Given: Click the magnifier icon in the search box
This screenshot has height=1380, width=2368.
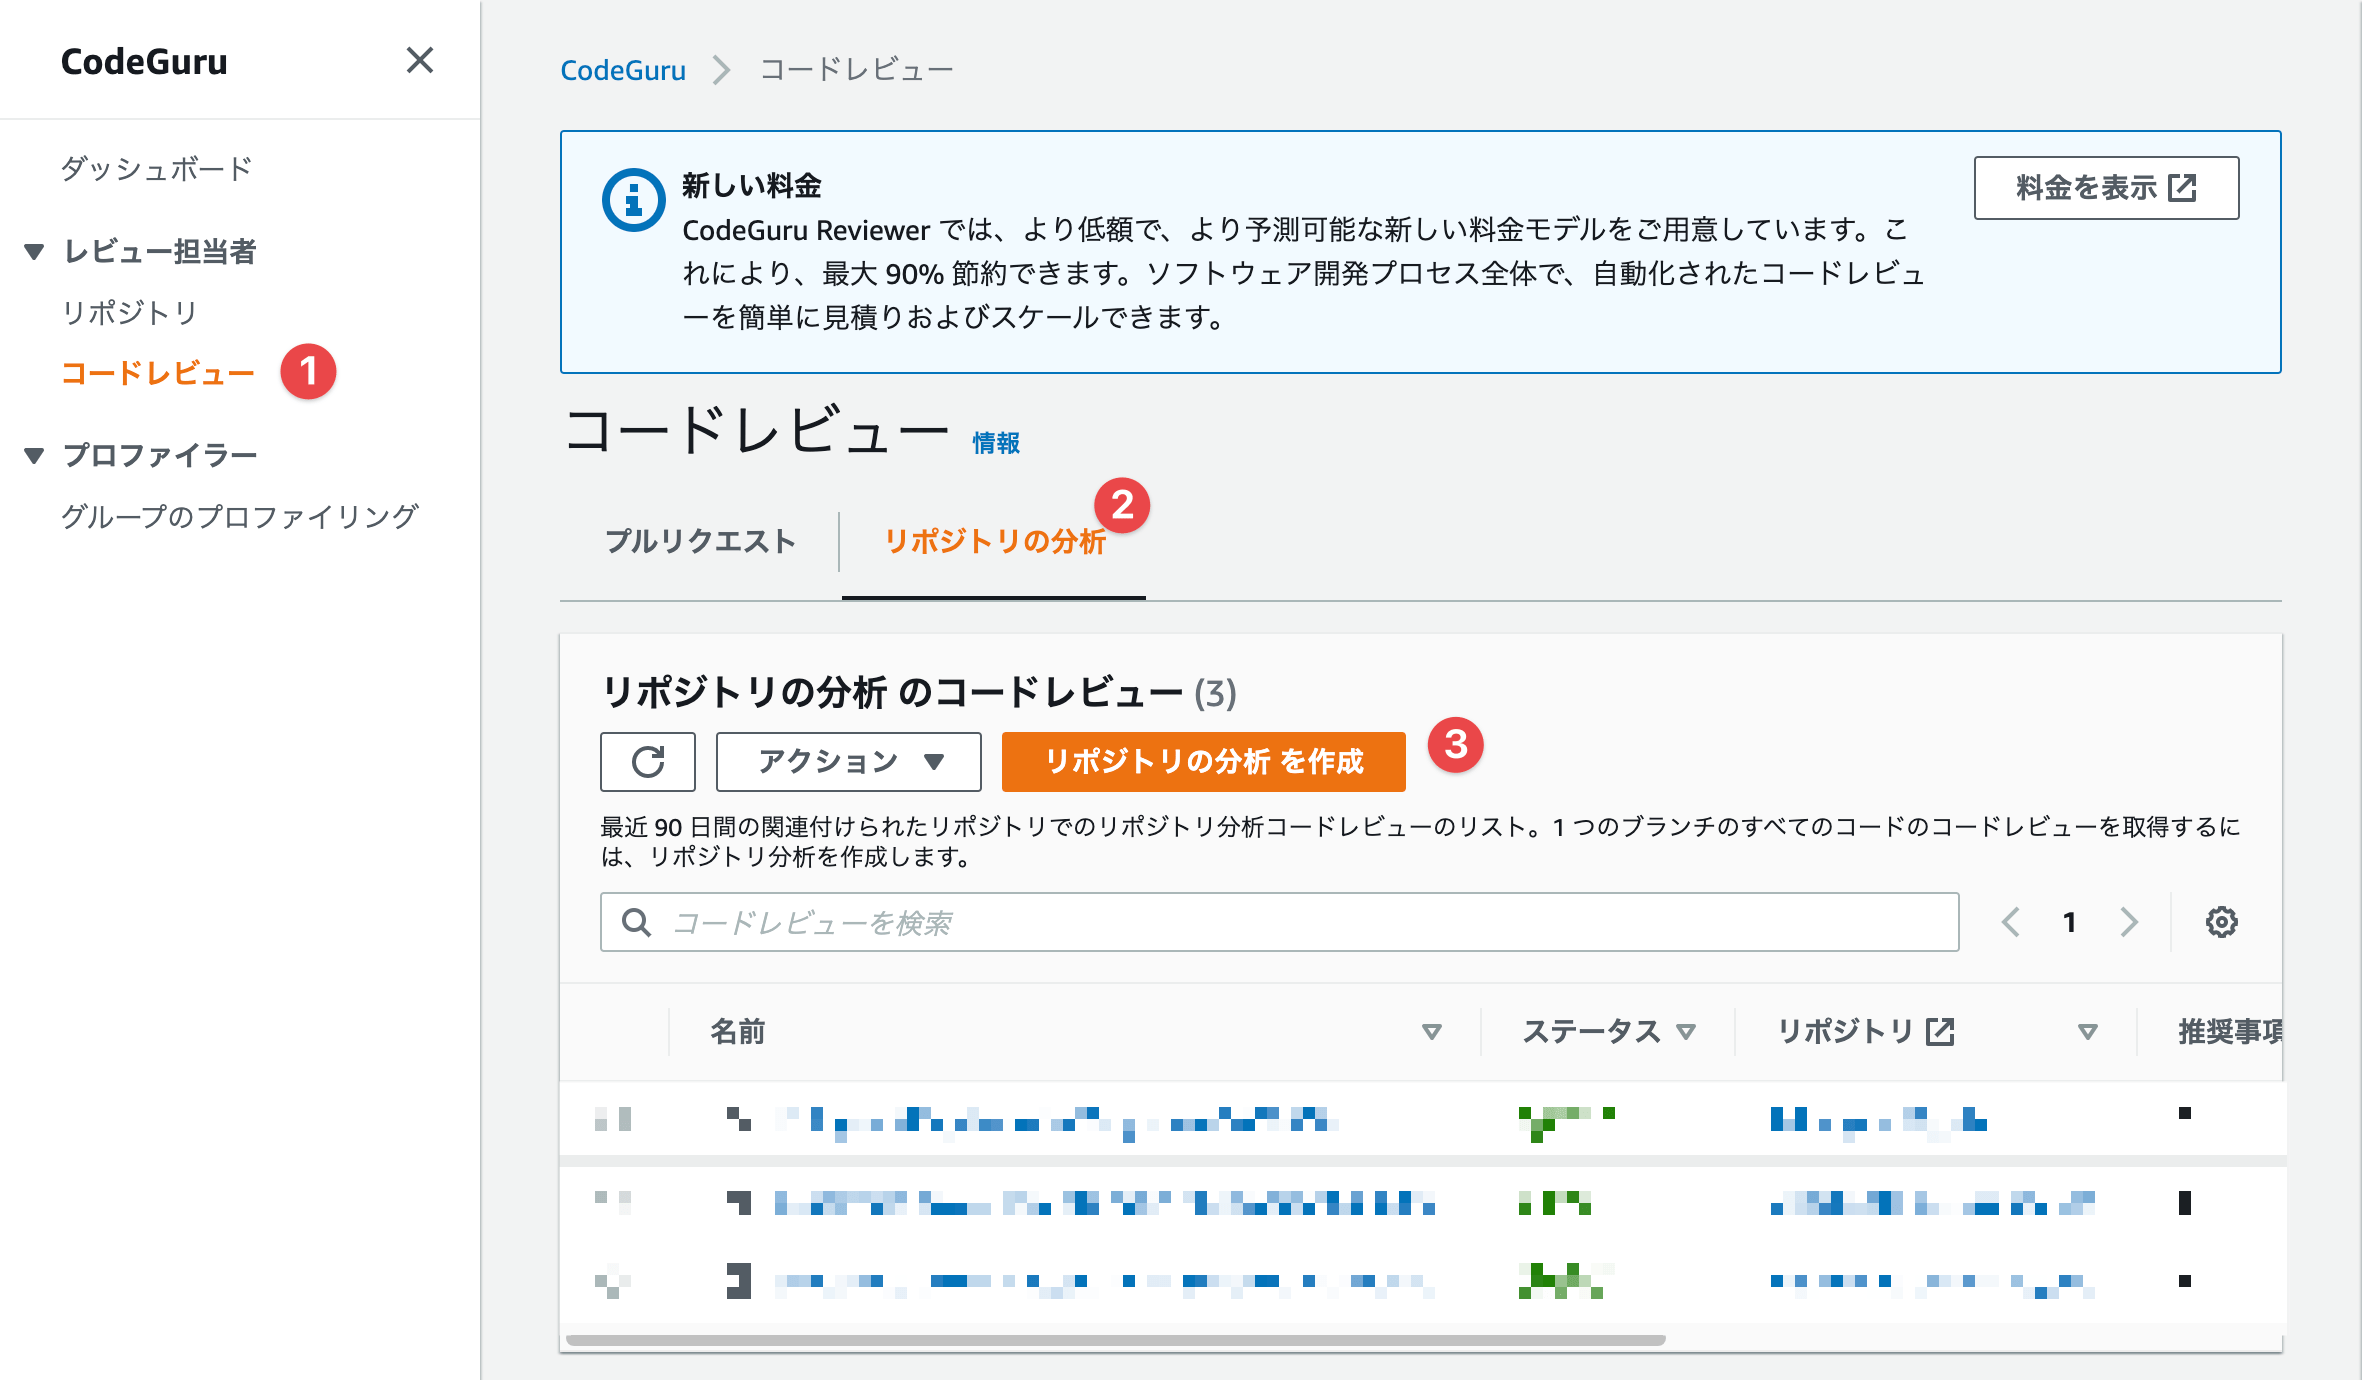Looking at the screenshot, I should [636, 921].
